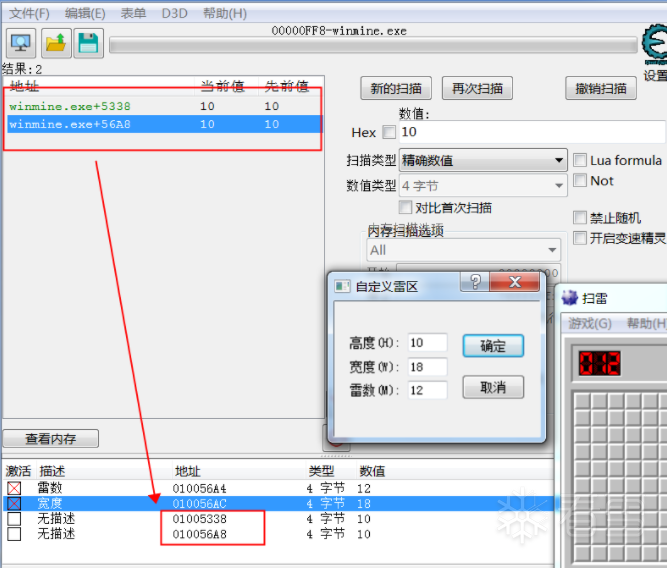Click the 宽度(W) input field
Screen dimensions: 667x568
tap(428, 366)
